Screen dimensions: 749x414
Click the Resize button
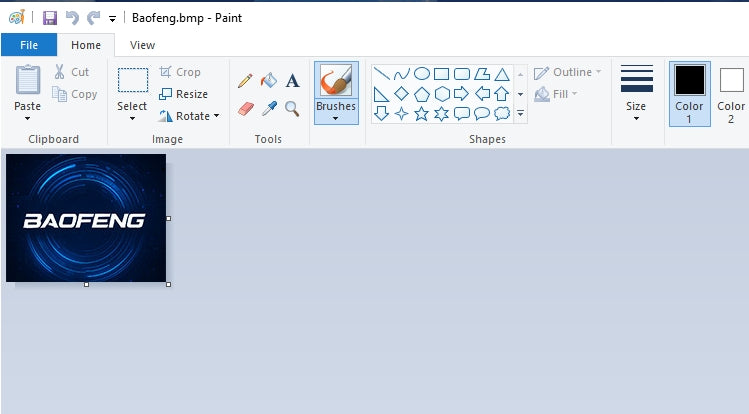coord(184,94)
